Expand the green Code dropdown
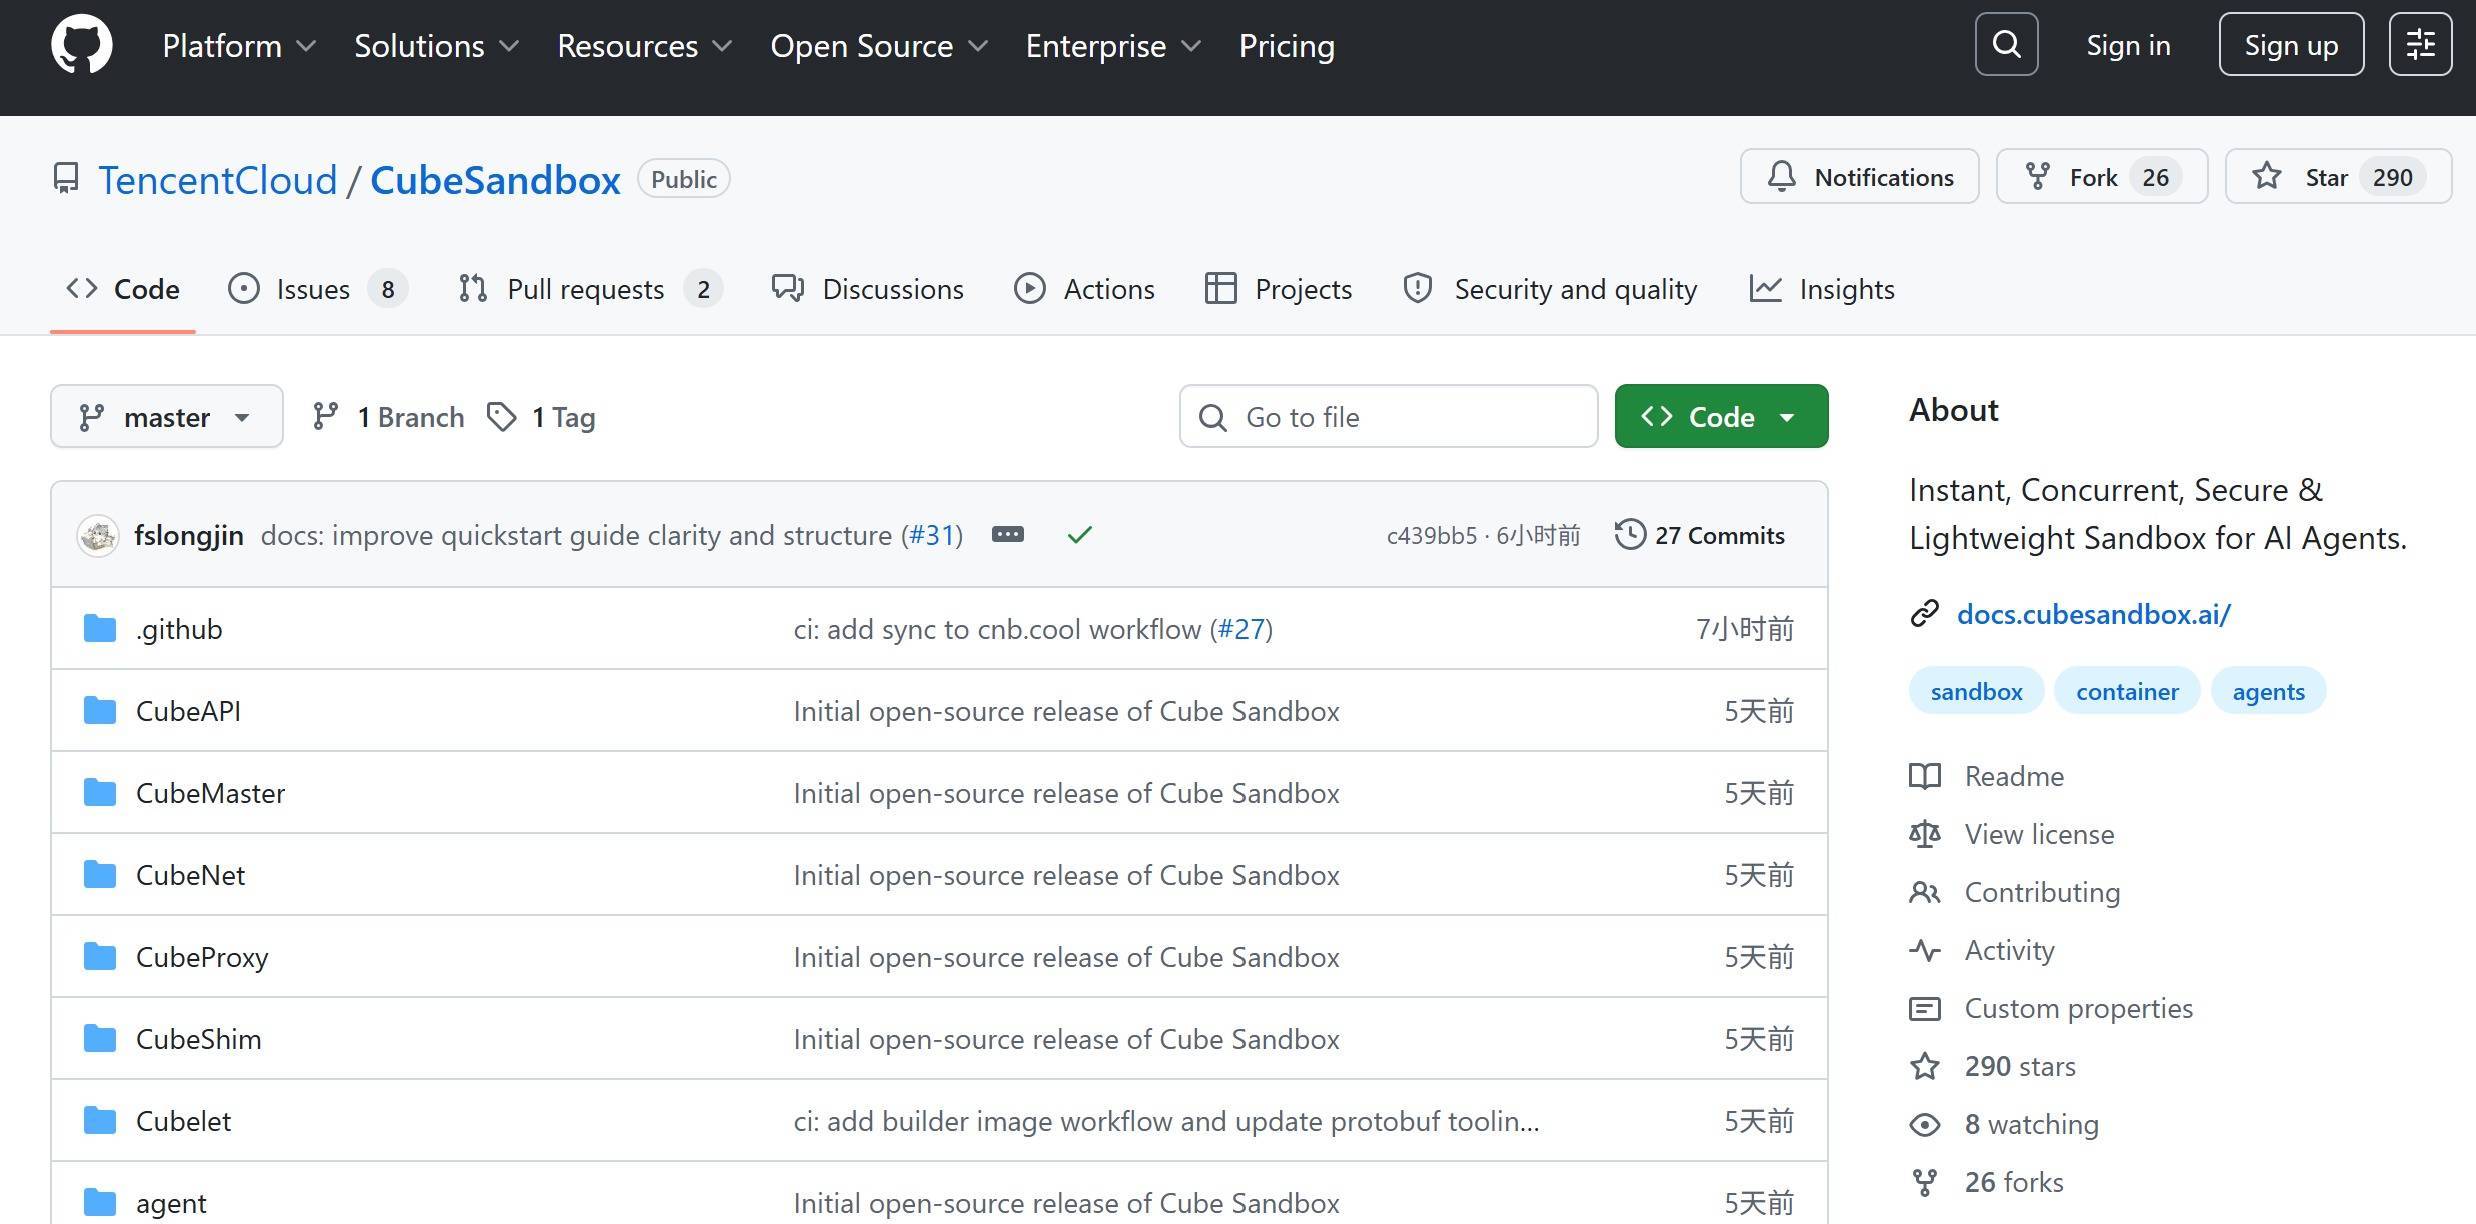This screenshot has height=1224, width=2476. tap(1720, 417)
